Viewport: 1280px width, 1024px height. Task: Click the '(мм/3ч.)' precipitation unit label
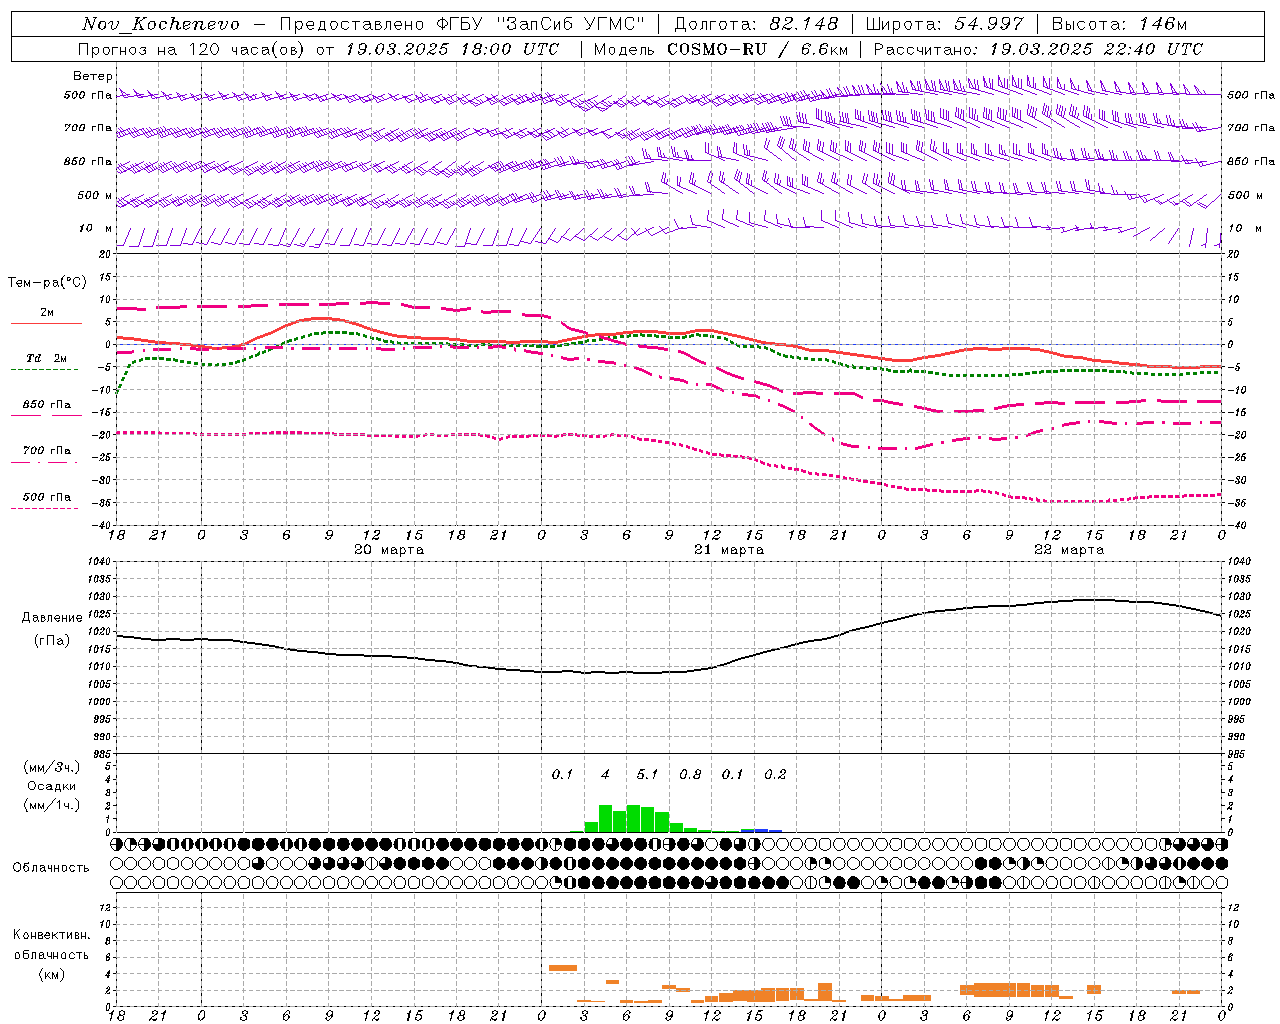[51, 767]
